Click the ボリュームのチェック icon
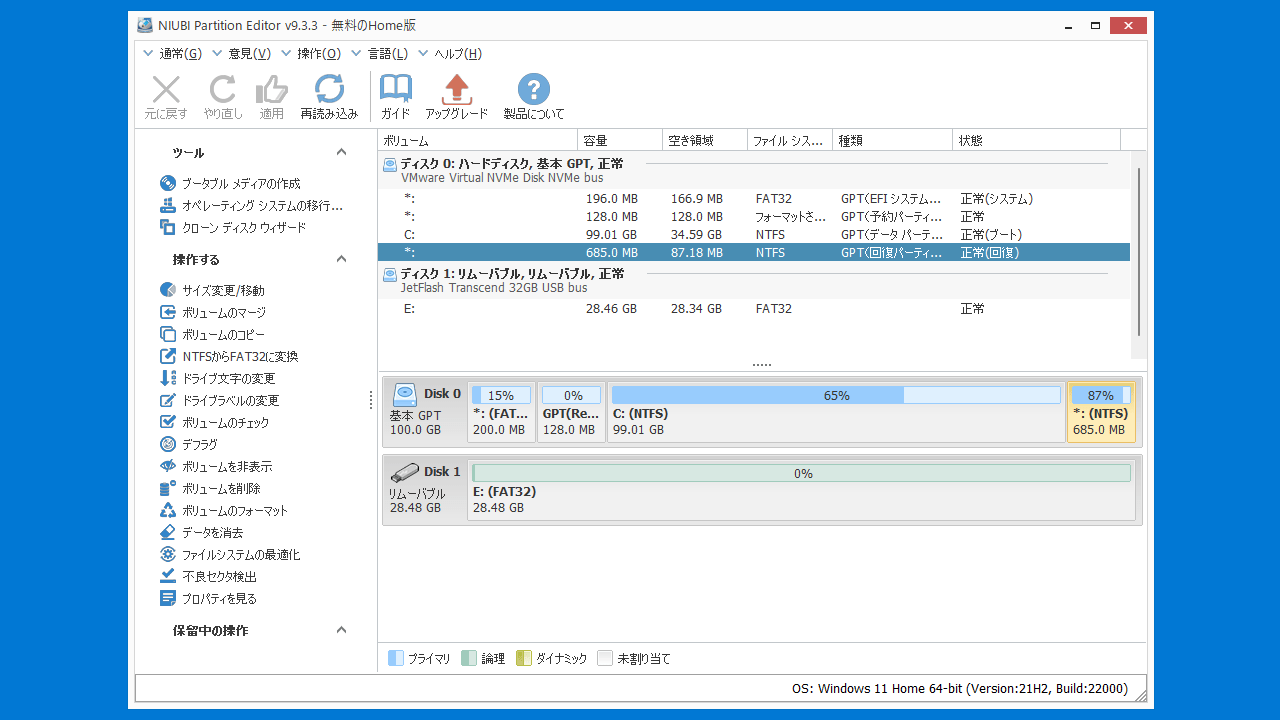 [x=168, y=422]
